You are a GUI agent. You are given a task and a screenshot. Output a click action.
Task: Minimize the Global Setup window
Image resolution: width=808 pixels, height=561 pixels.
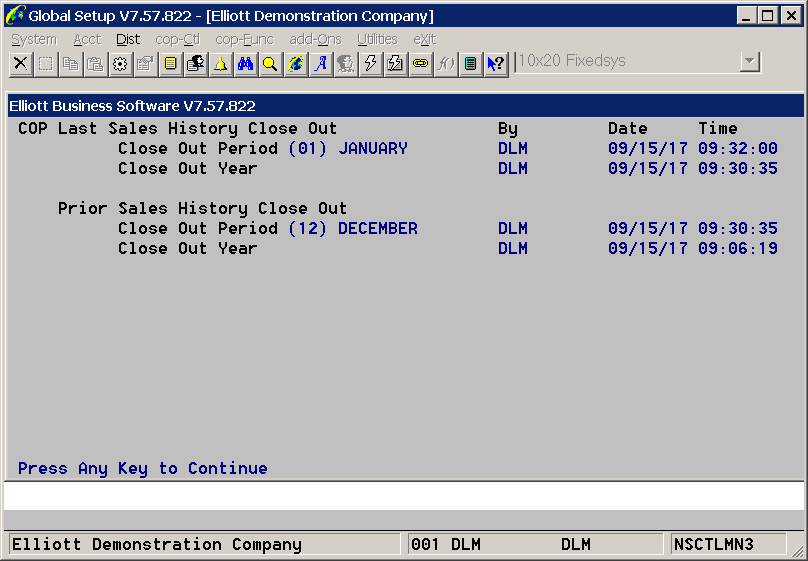[x=746, y=15]
